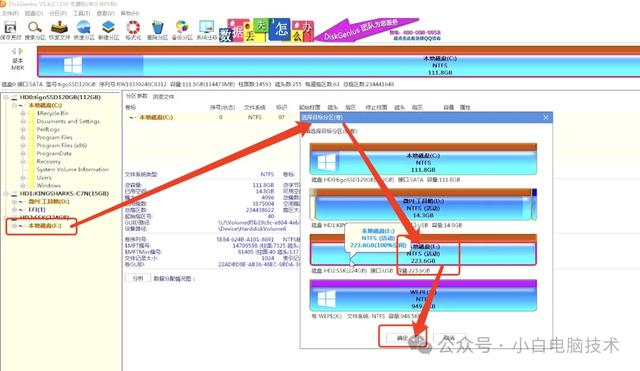Switch to the 浏览文件 Browse Files tab
Viewport: 640px width, 371px height.
tap(163, 97)
